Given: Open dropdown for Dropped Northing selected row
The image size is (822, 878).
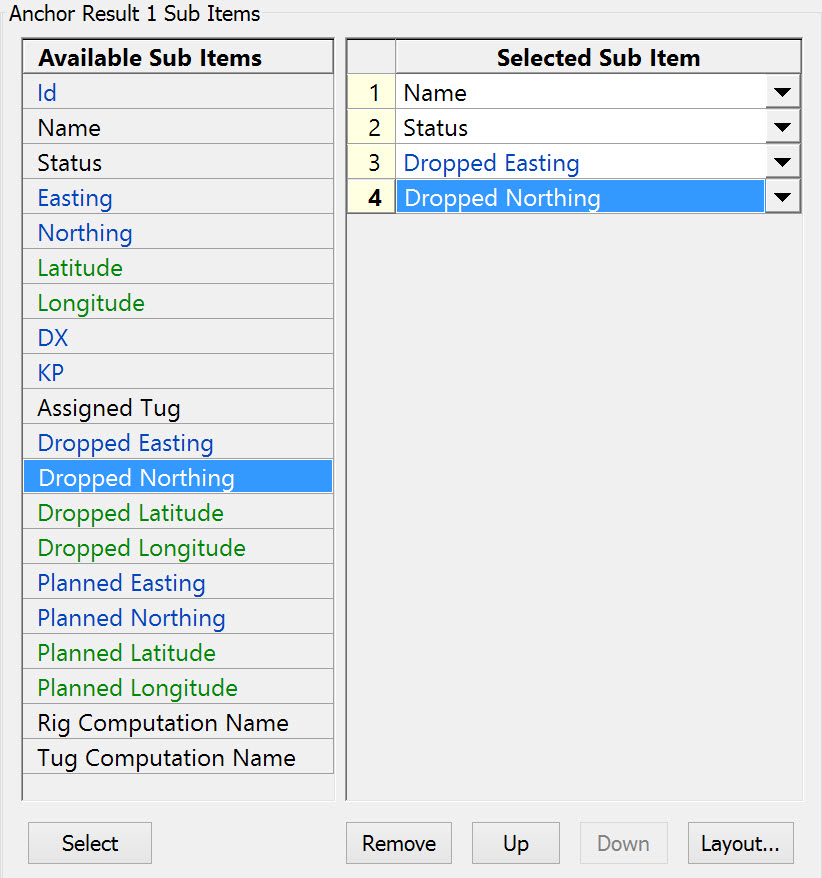Looking at the screenshot, I should coord(782,198).
